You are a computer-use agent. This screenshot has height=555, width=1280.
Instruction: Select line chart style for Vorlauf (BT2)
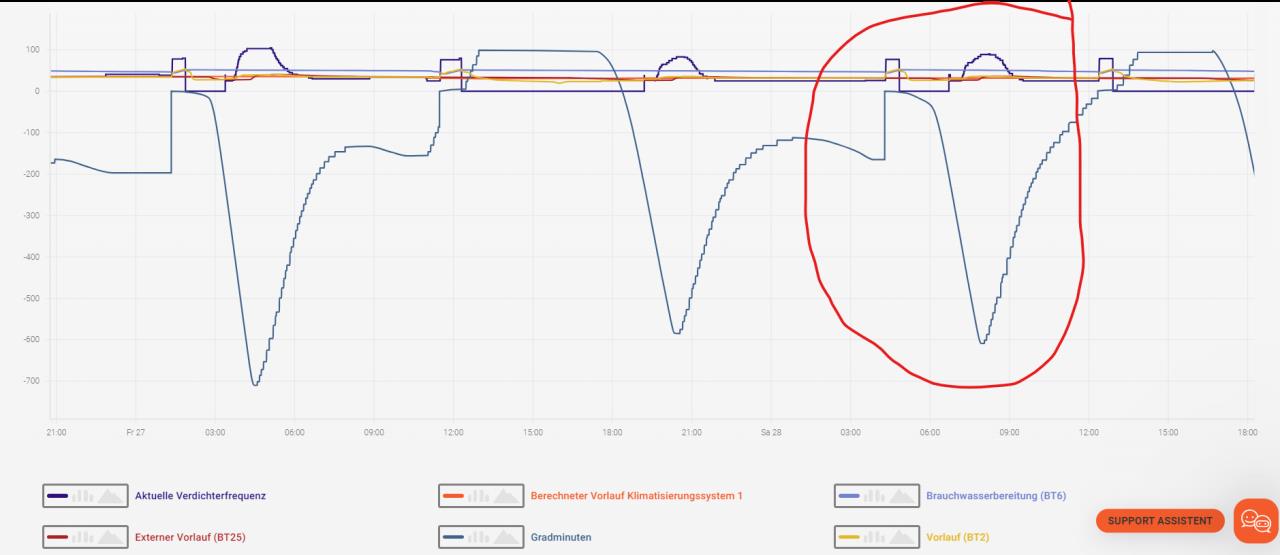tap(849, 537)
